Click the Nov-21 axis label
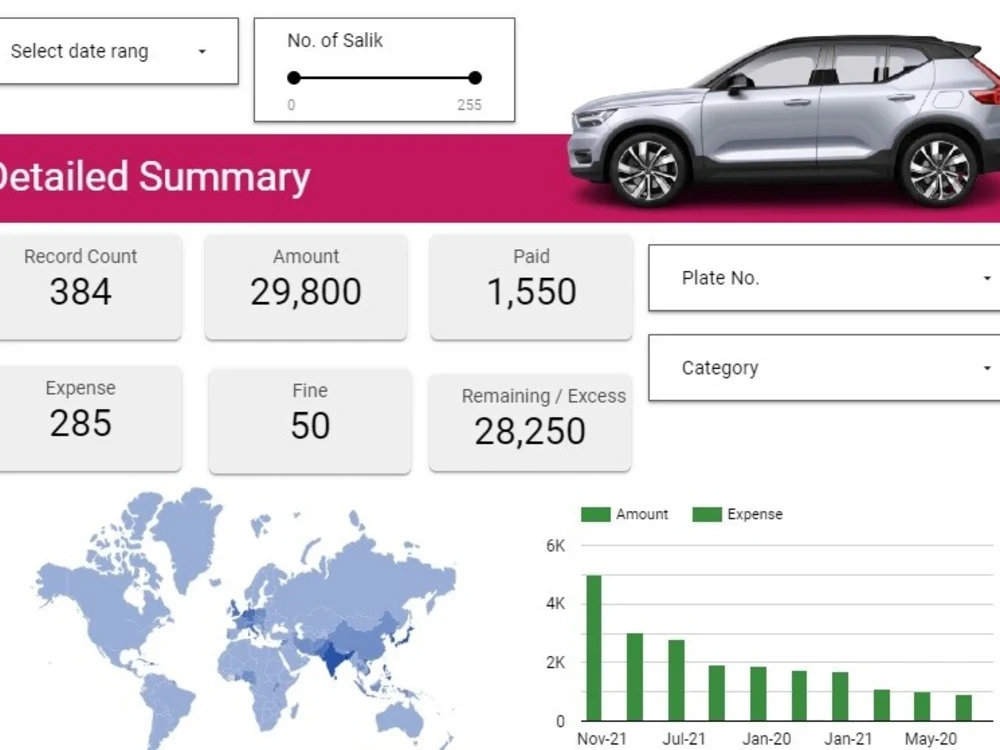The height and width of the screenshot is (750, 1000). pyautogui.click(x=602, y=739)
